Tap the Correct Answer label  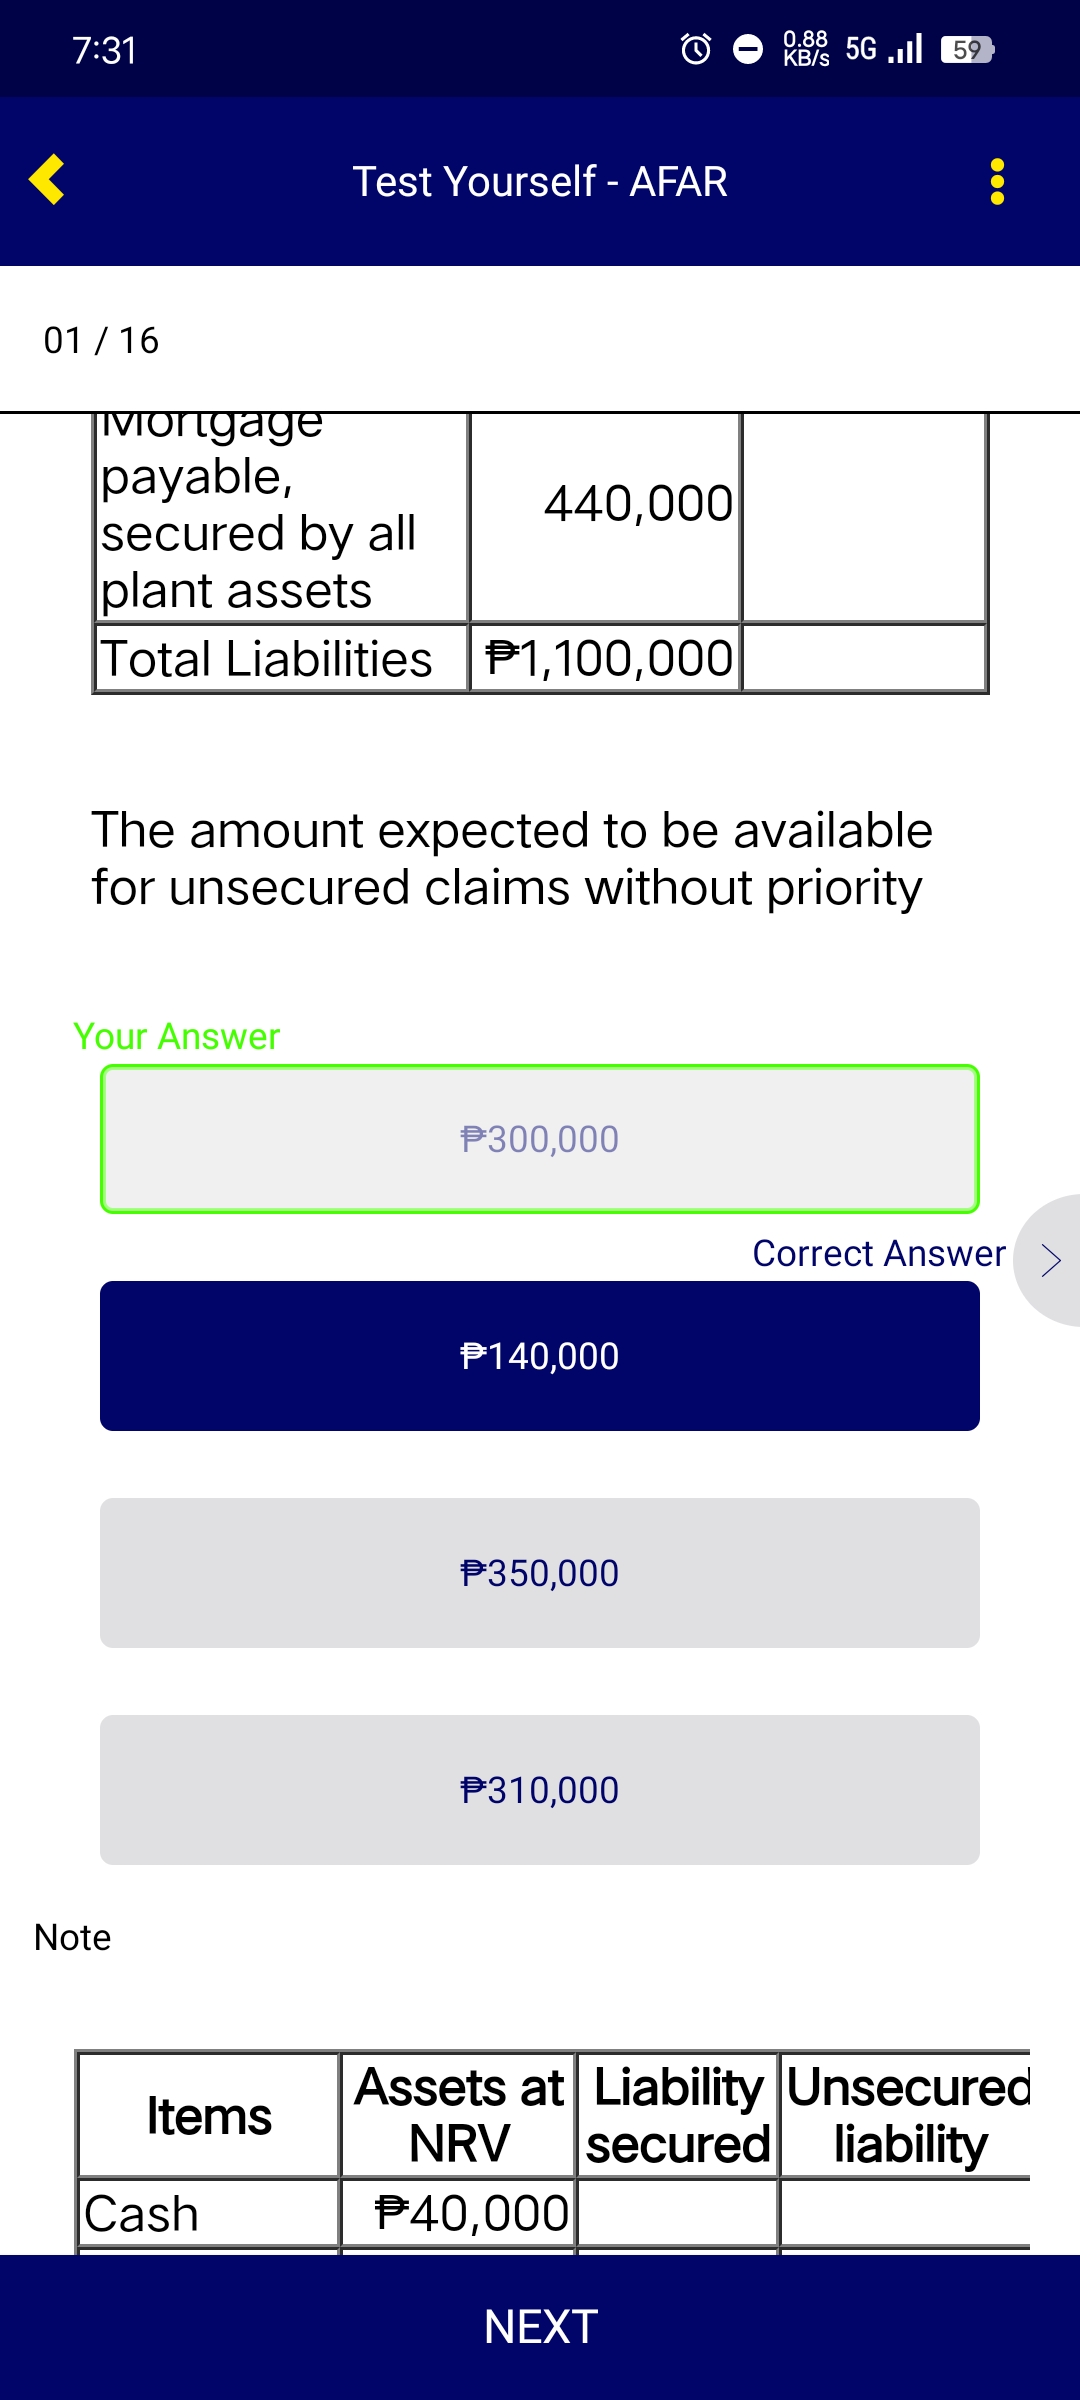879,1254
